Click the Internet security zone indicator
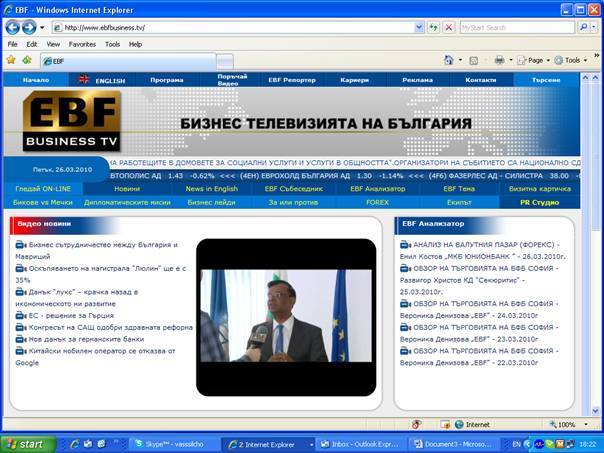The image size is (604, 453). pyautogui.click(x=472, y=424)
